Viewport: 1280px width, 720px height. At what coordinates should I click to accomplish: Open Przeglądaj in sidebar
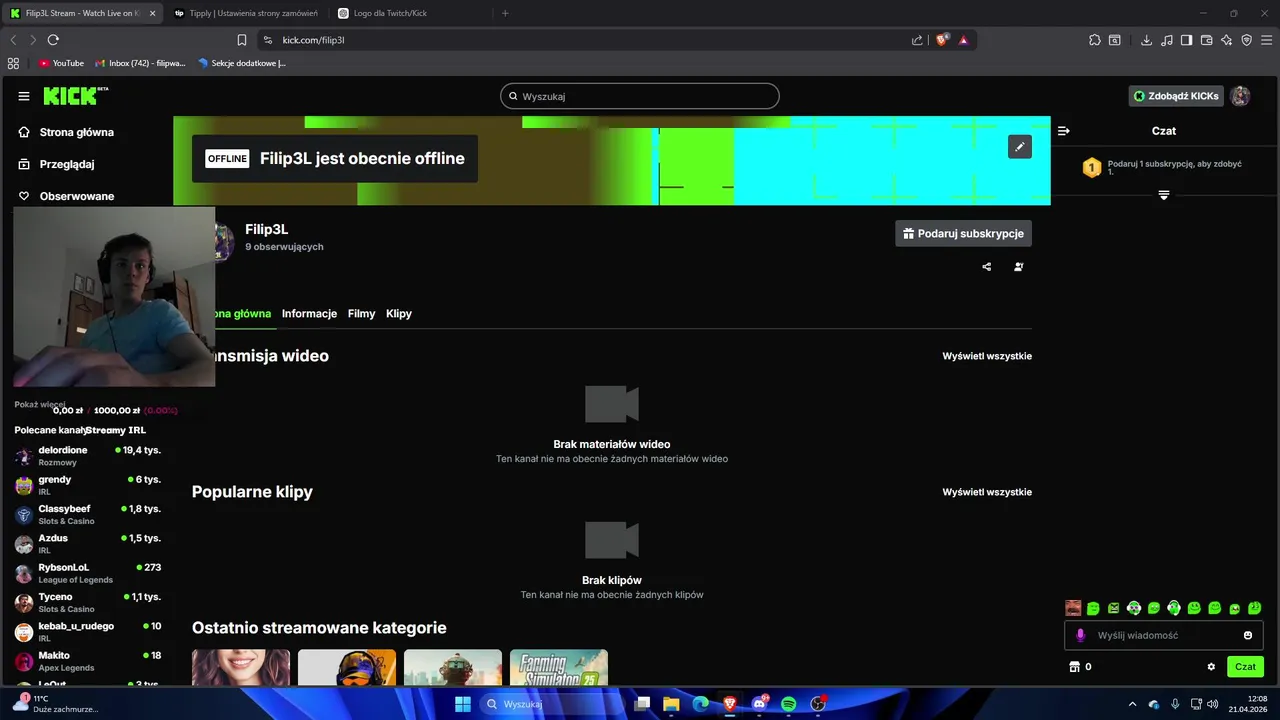coord(57,164)
